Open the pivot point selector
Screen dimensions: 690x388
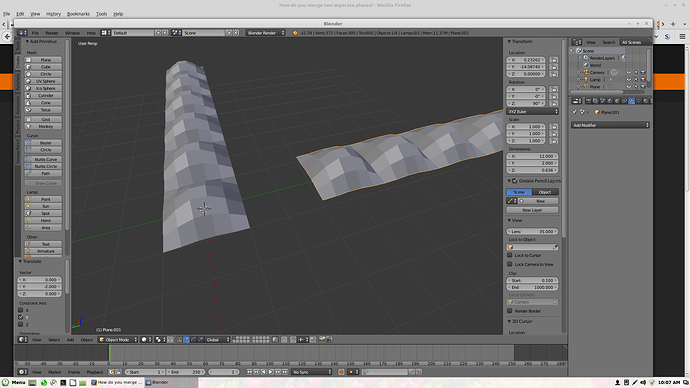160,340
